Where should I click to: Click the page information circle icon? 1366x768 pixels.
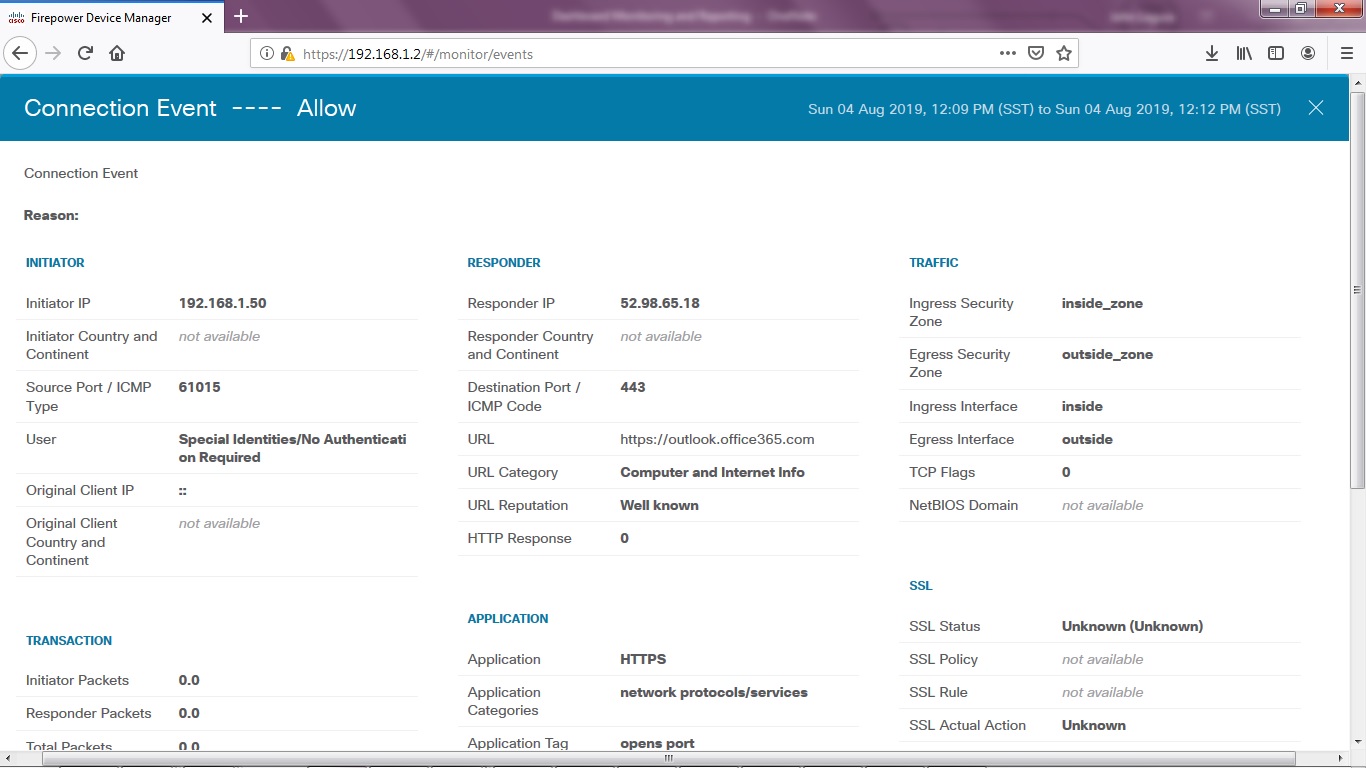point(266,52)
